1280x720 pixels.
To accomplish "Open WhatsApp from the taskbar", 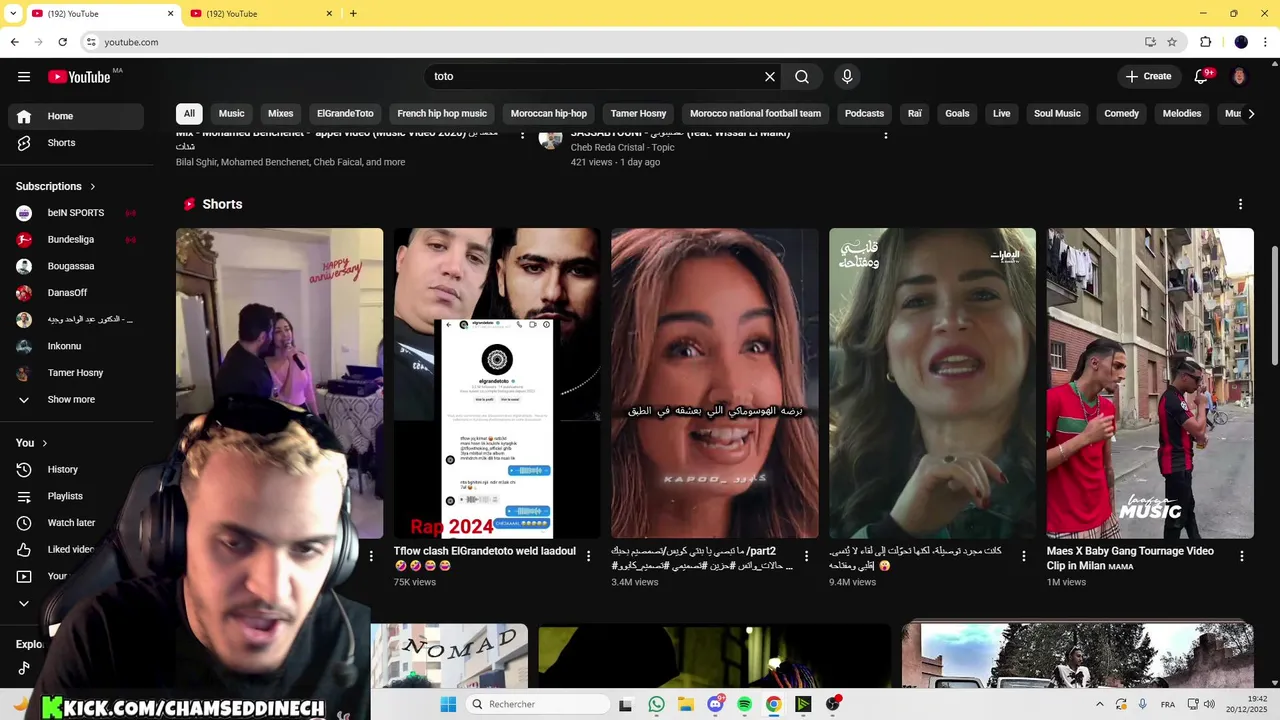I will click(656, 704).
